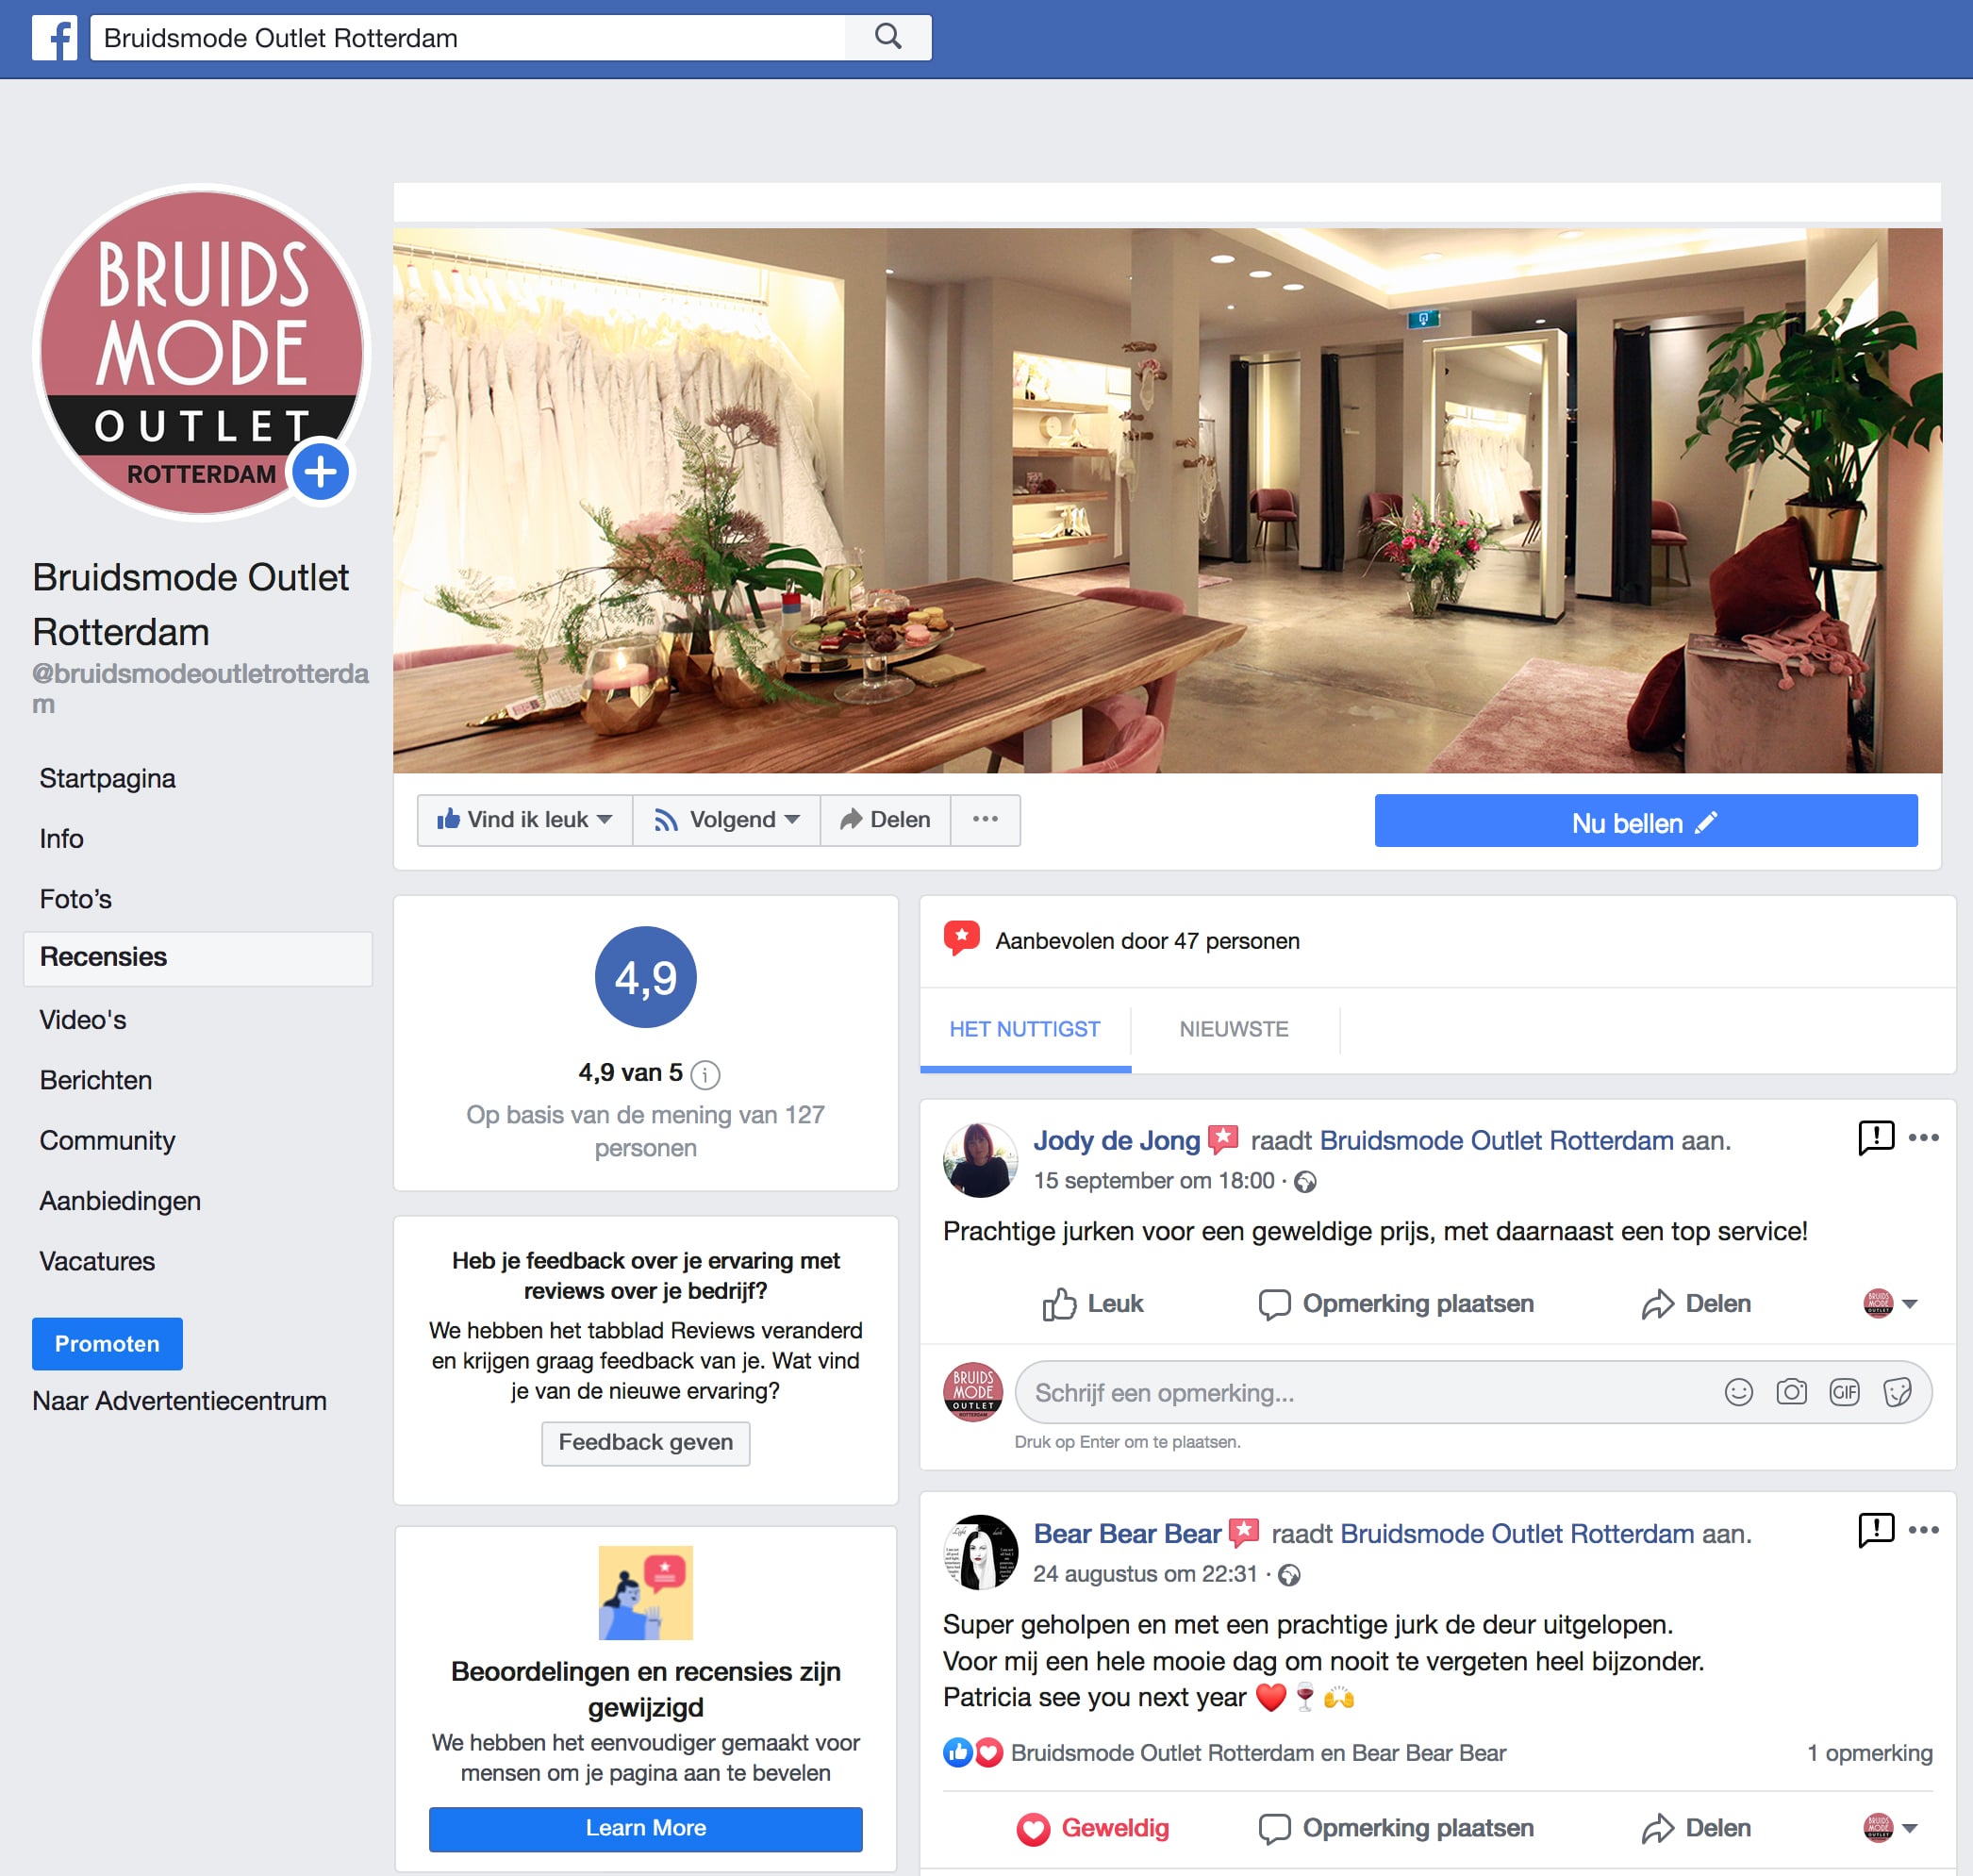Click the Facebook logo icon
This screenshot has height=1876, width=1973.
[x=54, y=38]
